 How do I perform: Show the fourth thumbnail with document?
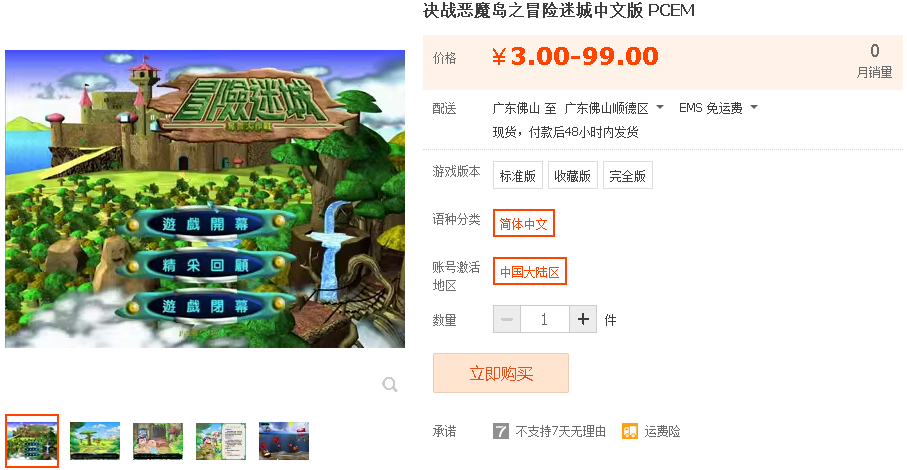(x=221, y=441)
